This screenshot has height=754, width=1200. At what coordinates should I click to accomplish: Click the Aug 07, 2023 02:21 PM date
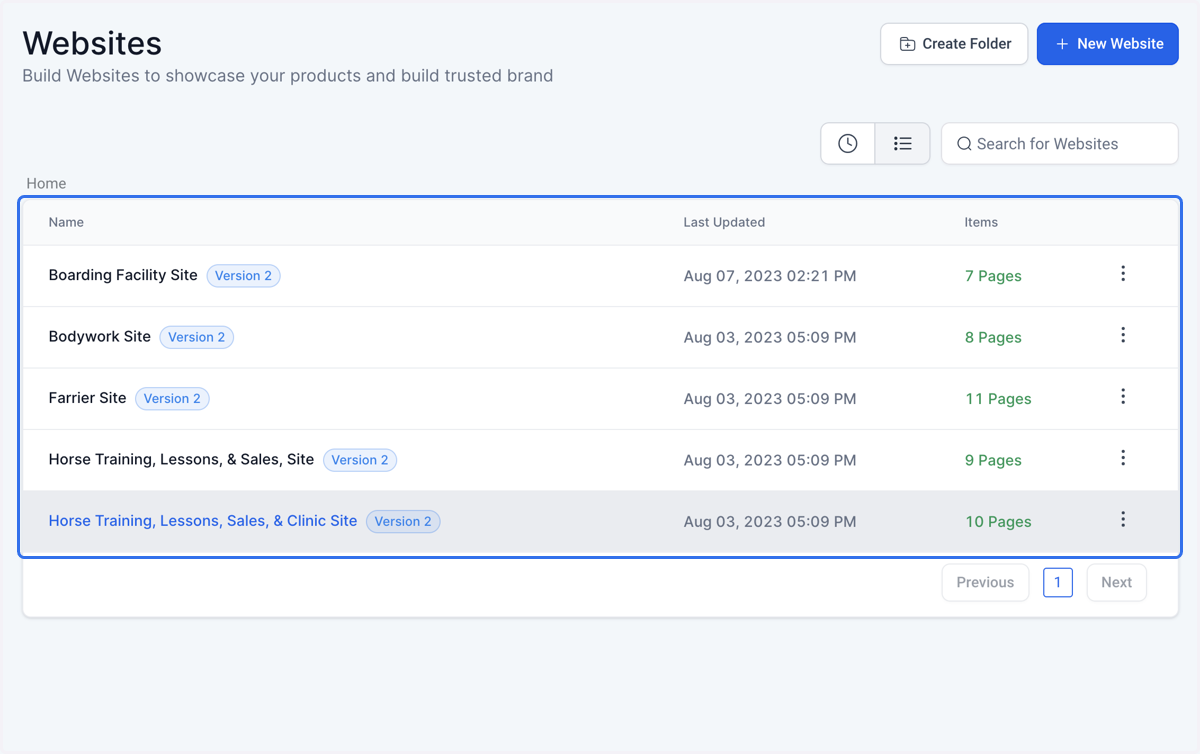770,276
